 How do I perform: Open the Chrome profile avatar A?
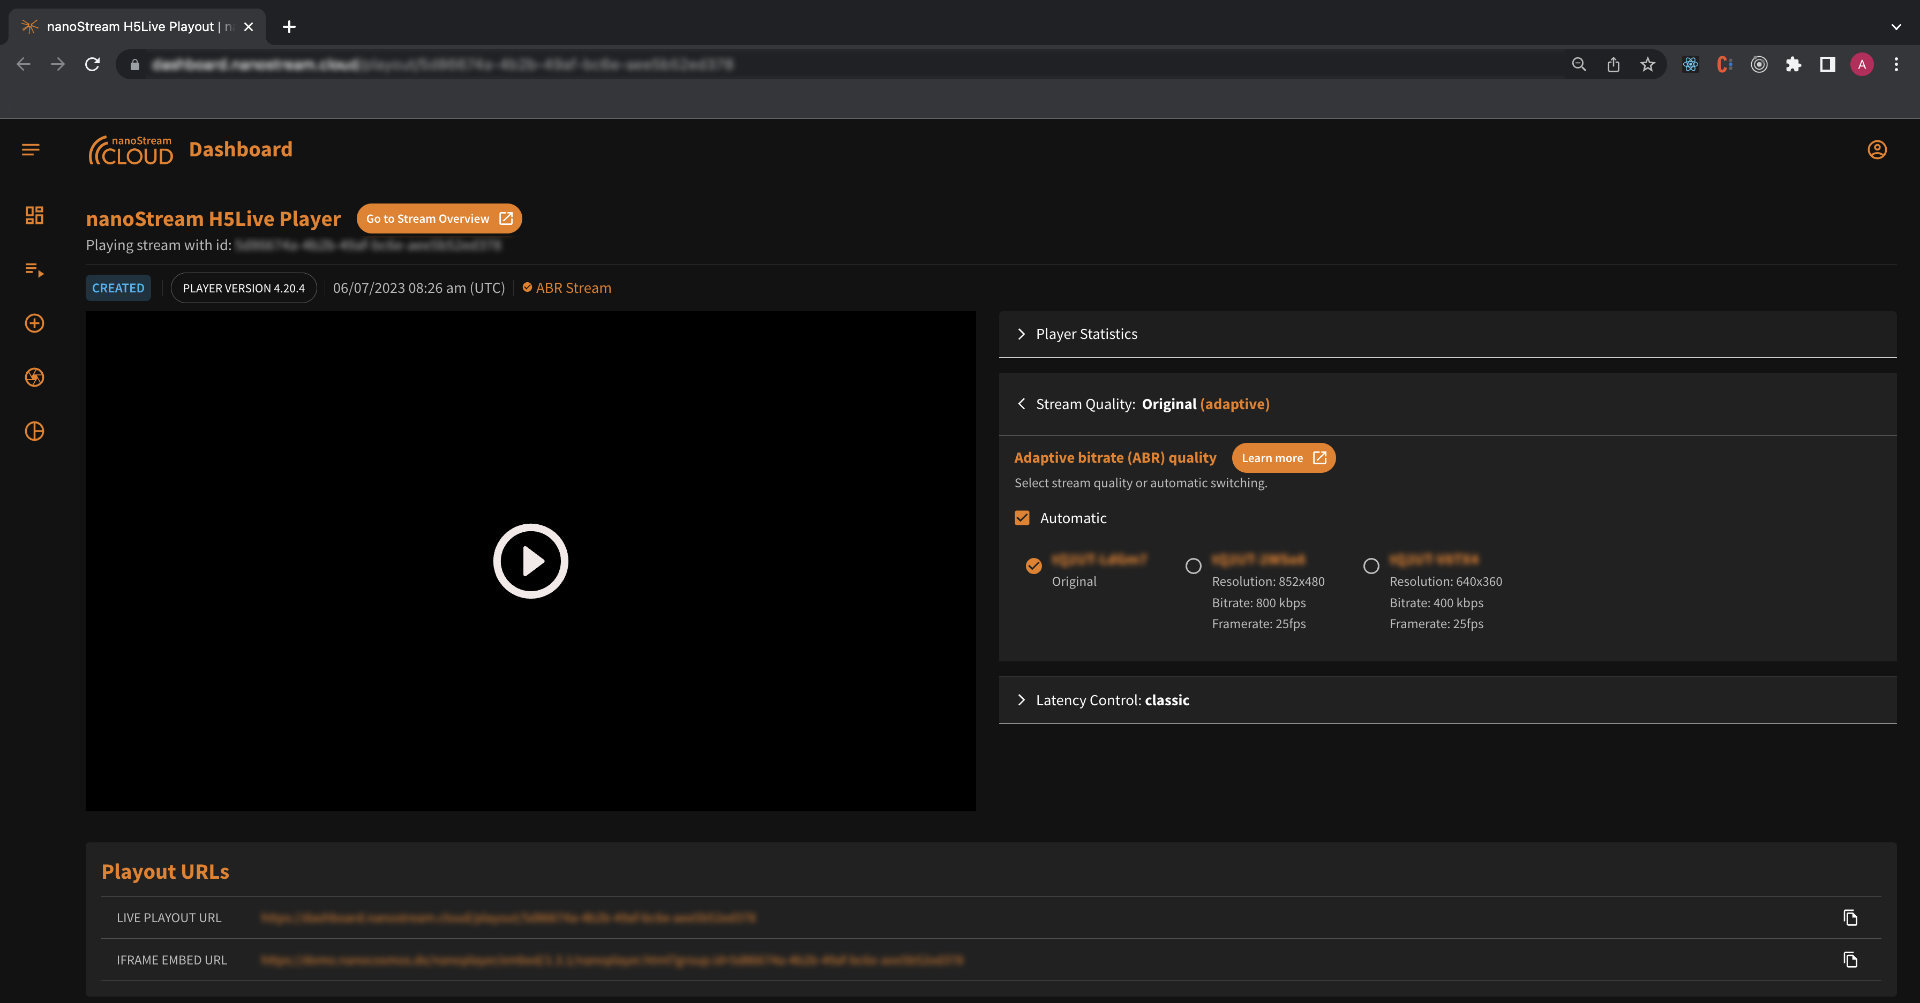[1861, 64]
